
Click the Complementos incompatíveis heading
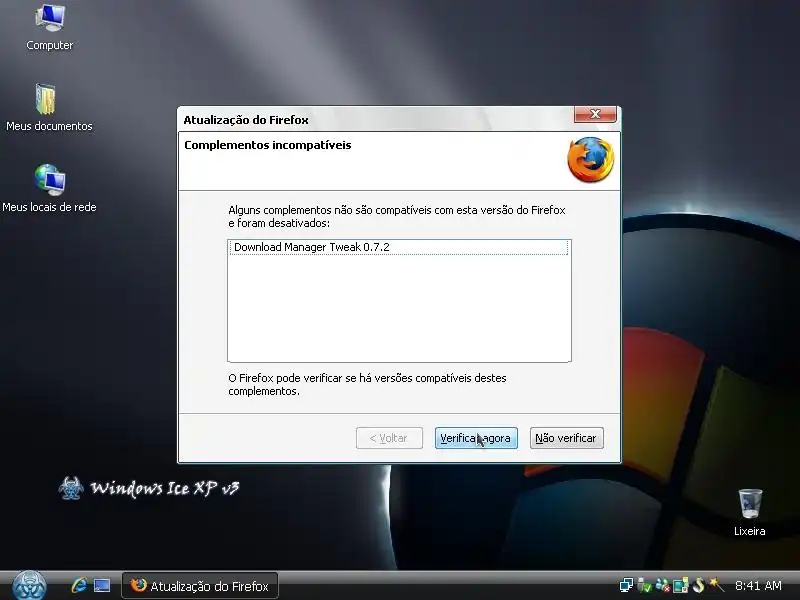tap(268, 145)
